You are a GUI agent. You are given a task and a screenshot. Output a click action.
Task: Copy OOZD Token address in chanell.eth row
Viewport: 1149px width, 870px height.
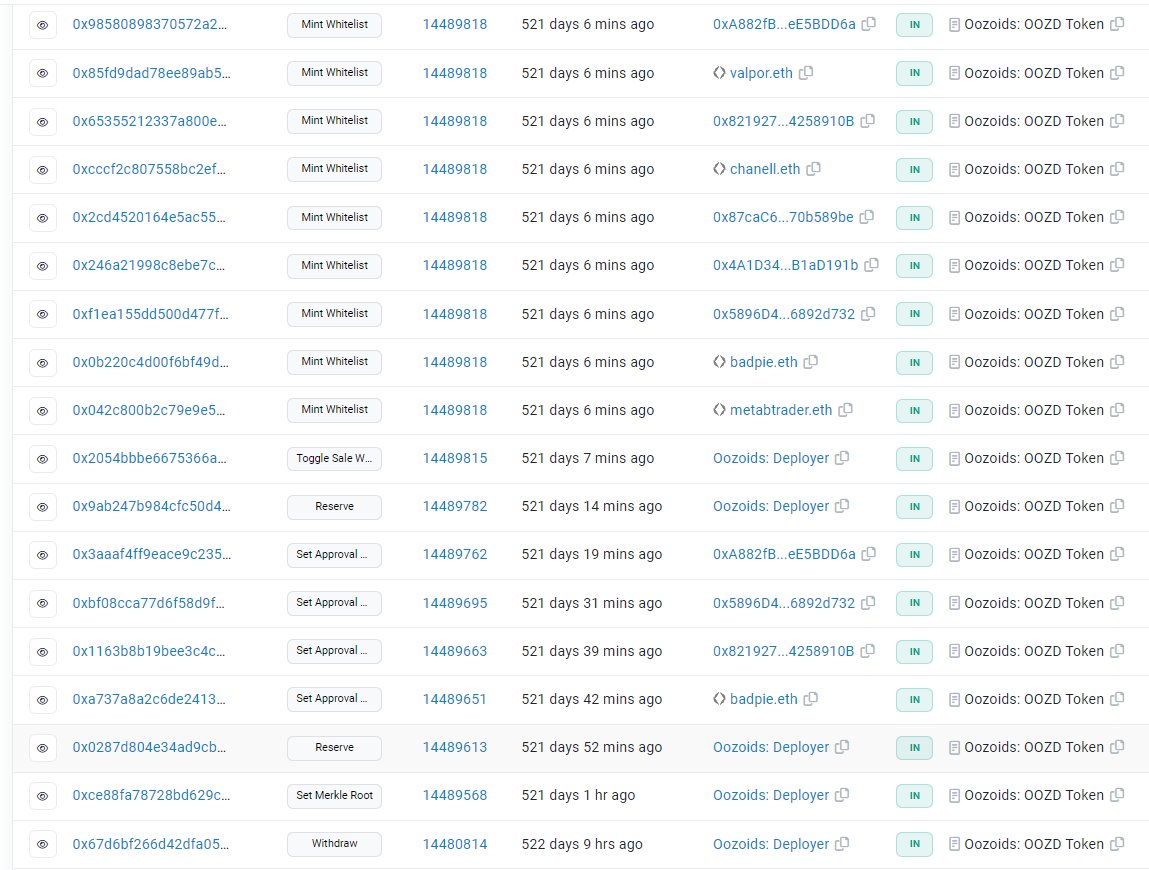(1117, 169)
